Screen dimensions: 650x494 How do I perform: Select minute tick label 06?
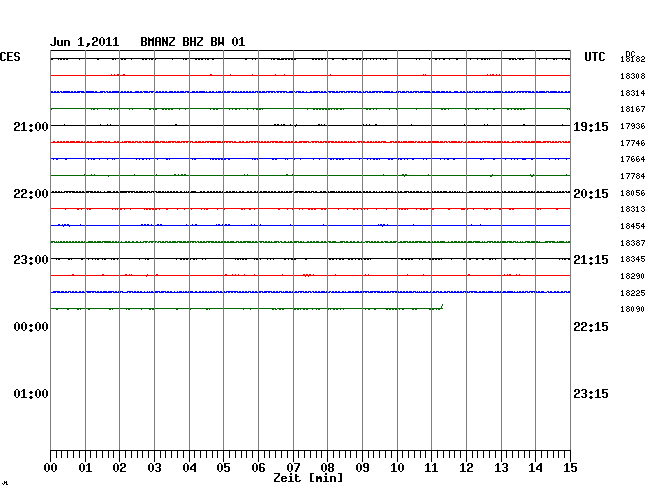258,468
